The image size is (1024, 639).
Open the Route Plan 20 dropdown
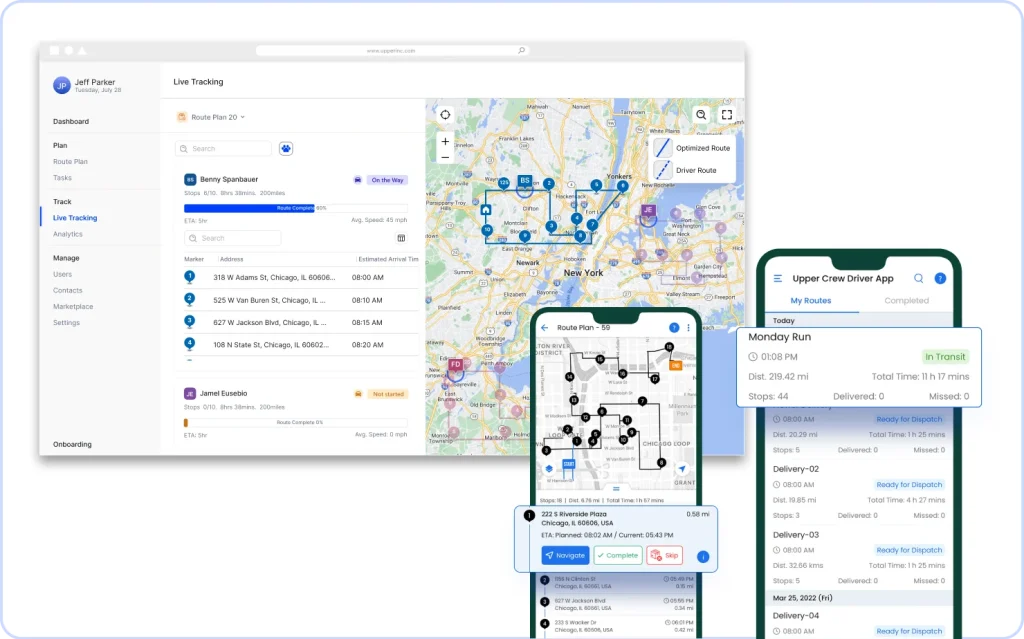pyautogui.click(x=211, y=117)
